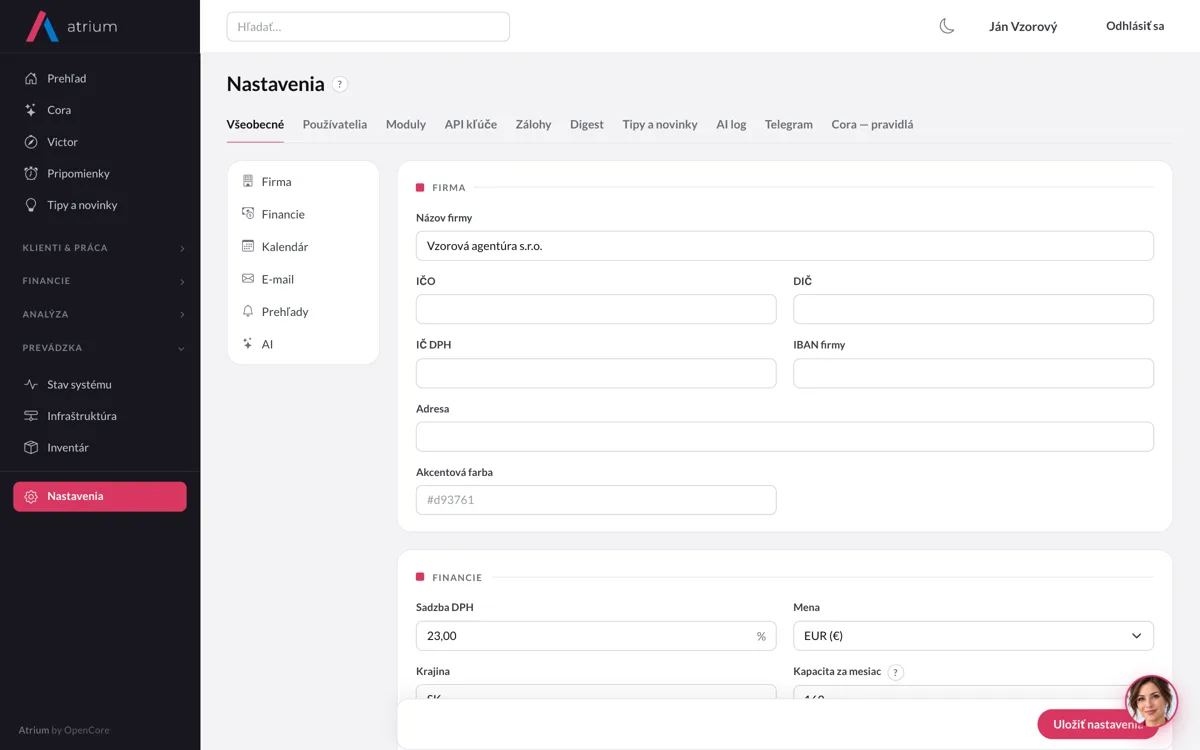Switch to the Používatelia tab
The height and width of the screenshot is (750, 1200).
(x=335, y=124)
